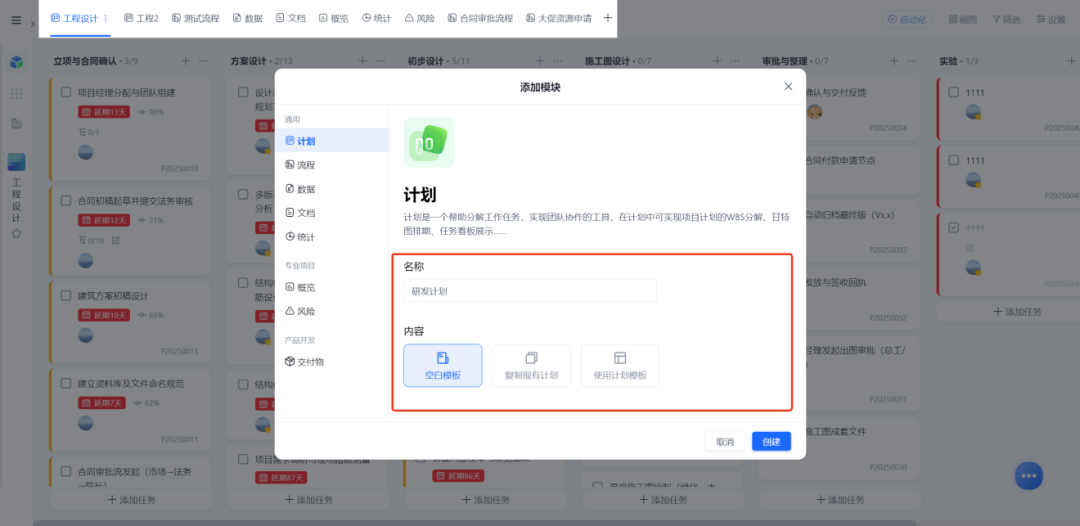Open the ··· menu of 初步设计 column

tap(558, 61)
